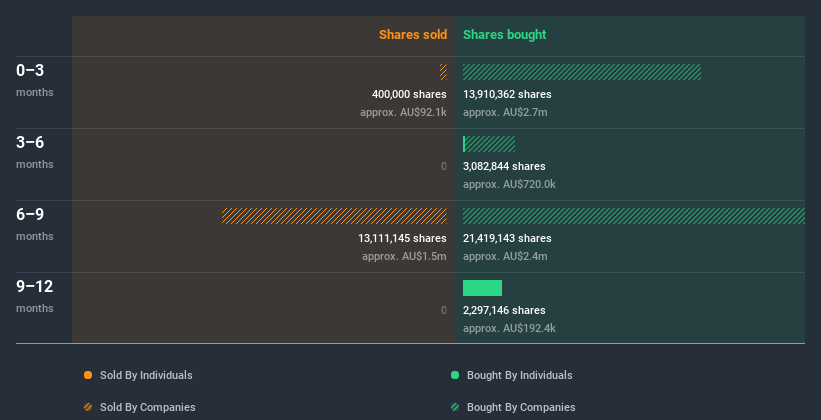
Task: Click the Shares sold column header
Action: click(x=413, y=35)
